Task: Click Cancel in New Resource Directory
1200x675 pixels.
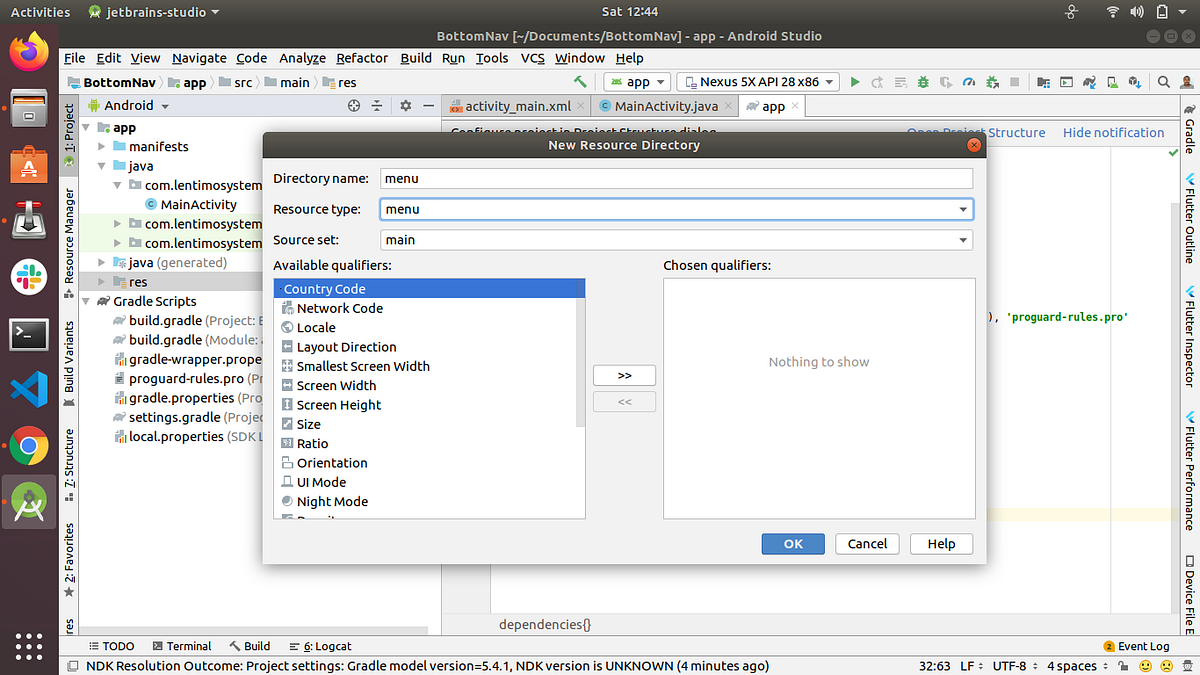Action: click(867, 544)
